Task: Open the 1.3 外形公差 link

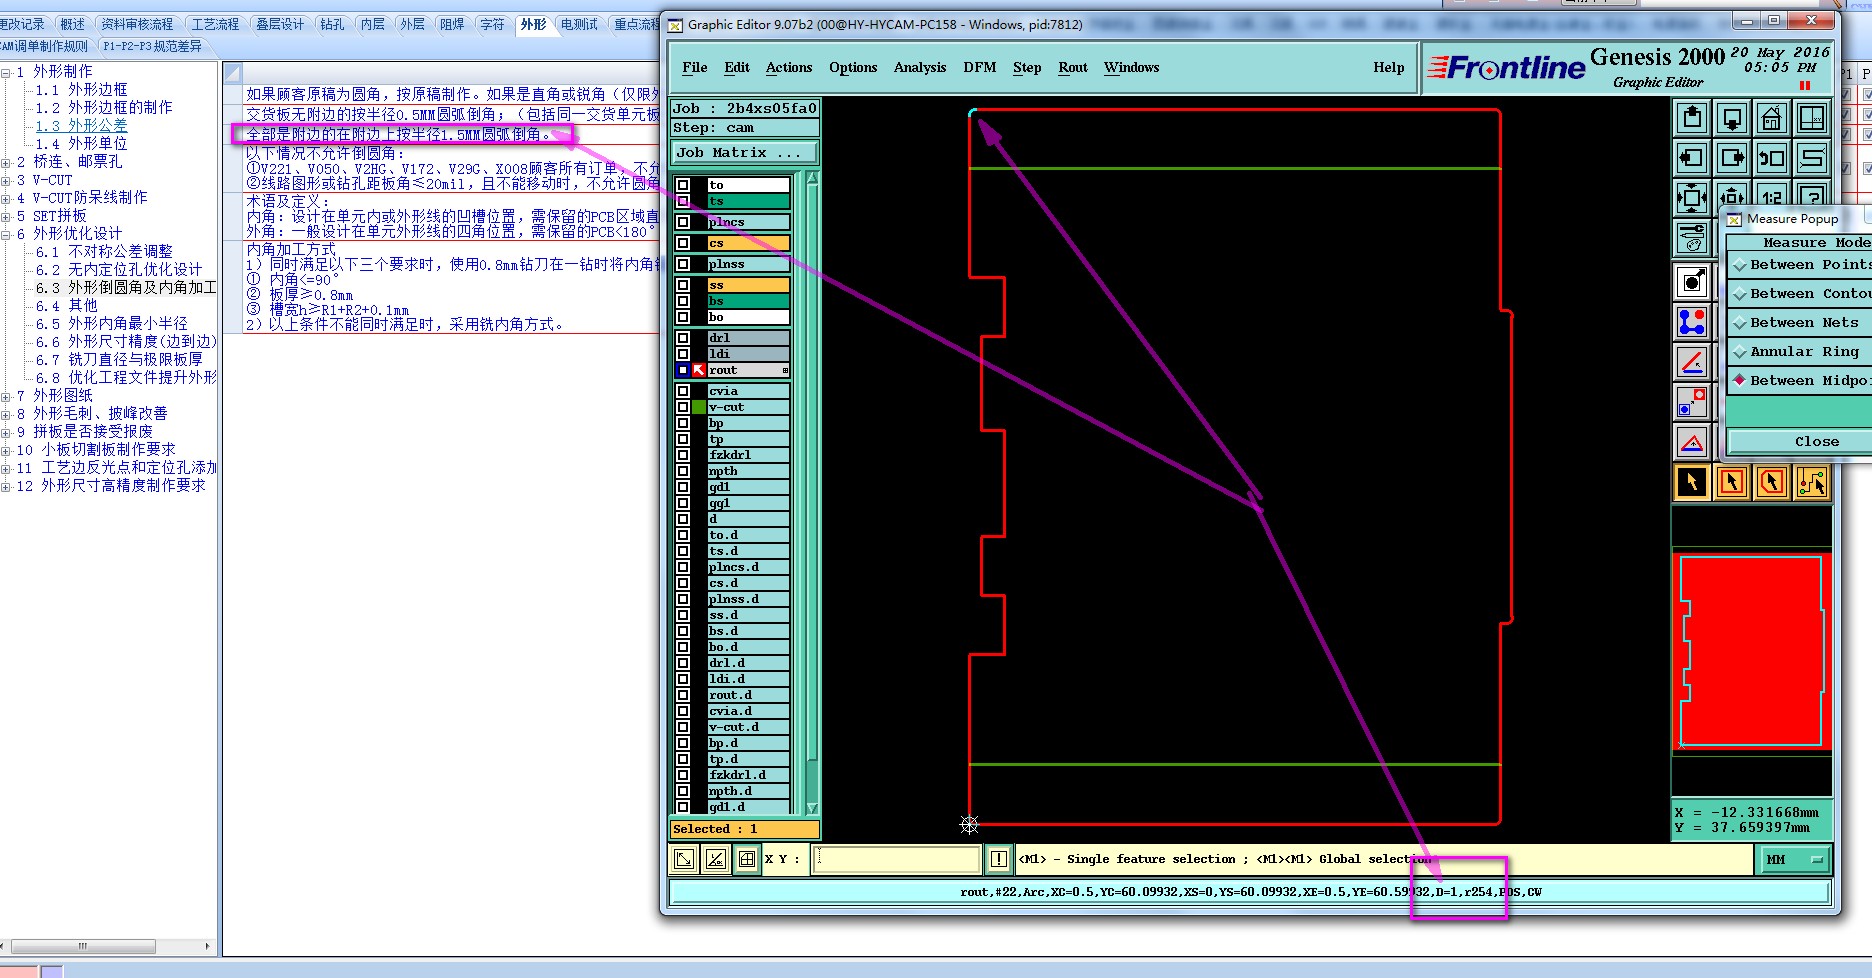Action: [81, 126]
